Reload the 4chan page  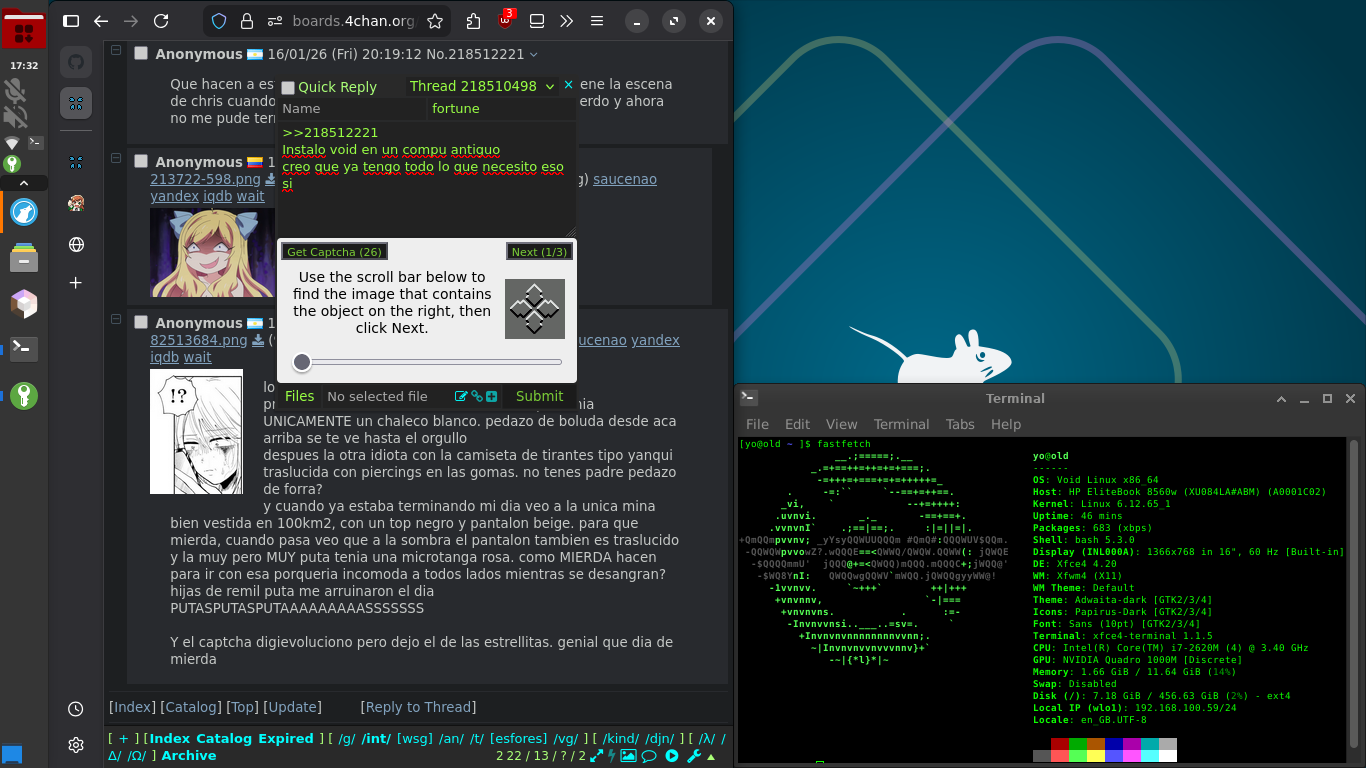161,21
